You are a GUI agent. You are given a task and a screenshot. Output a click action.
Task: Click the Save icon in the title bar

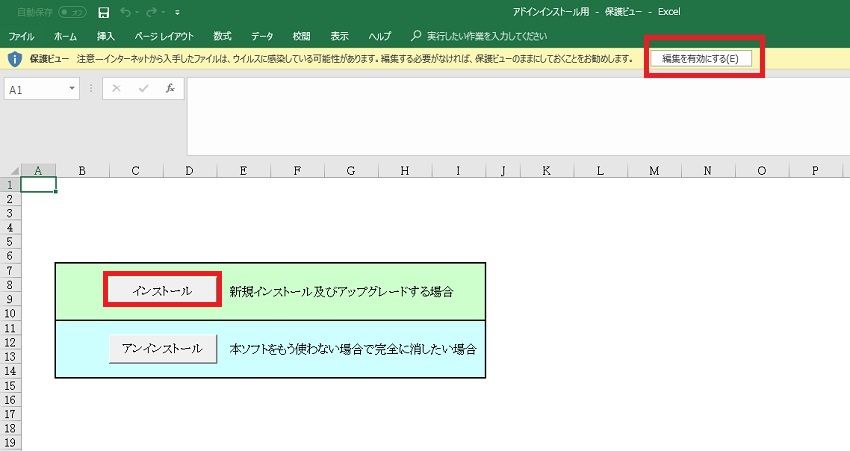(104, 13)
